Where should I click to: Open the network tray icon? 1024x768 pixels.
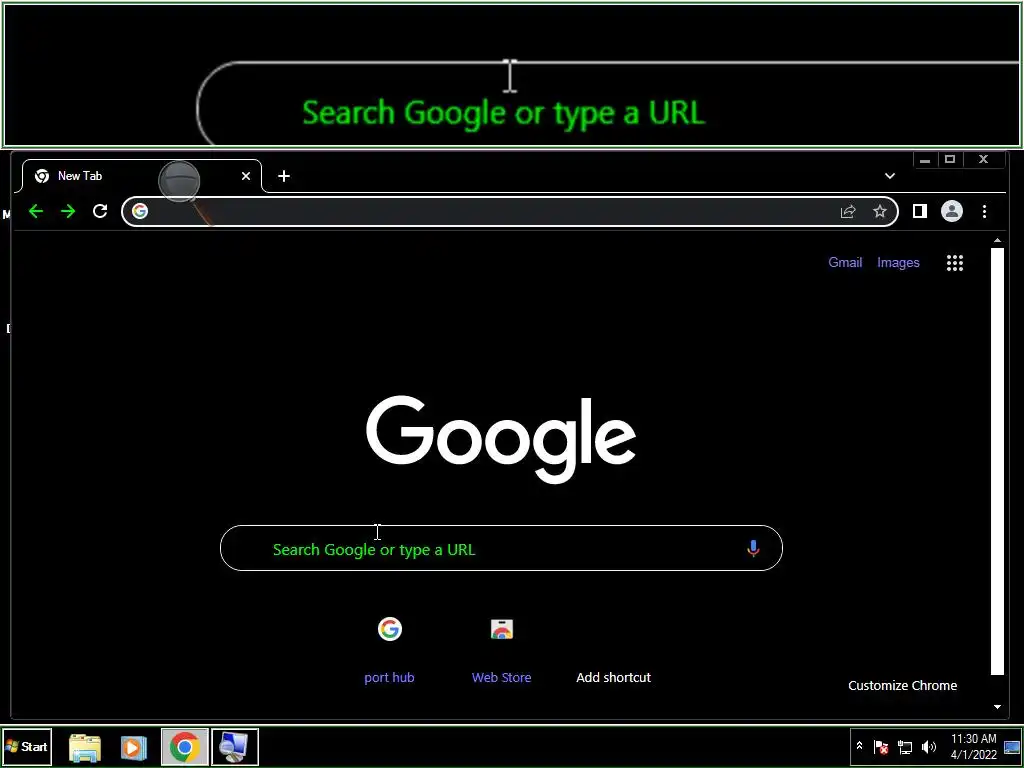click(x=904, y=746)
